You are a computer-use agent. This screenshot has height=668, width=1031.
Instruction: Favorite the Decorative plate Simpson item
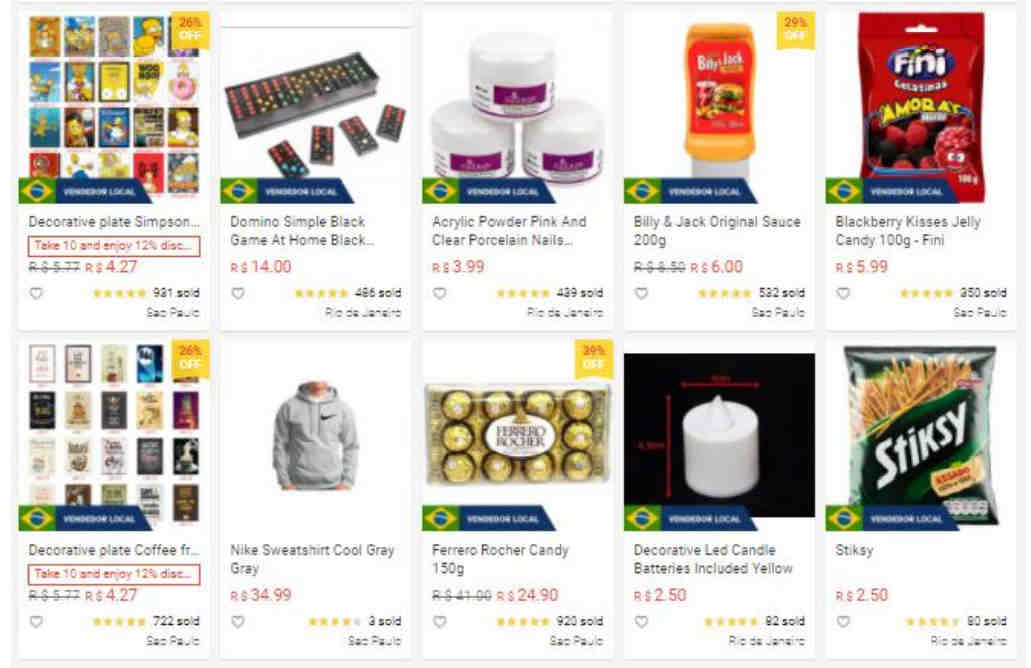point(36,293)
